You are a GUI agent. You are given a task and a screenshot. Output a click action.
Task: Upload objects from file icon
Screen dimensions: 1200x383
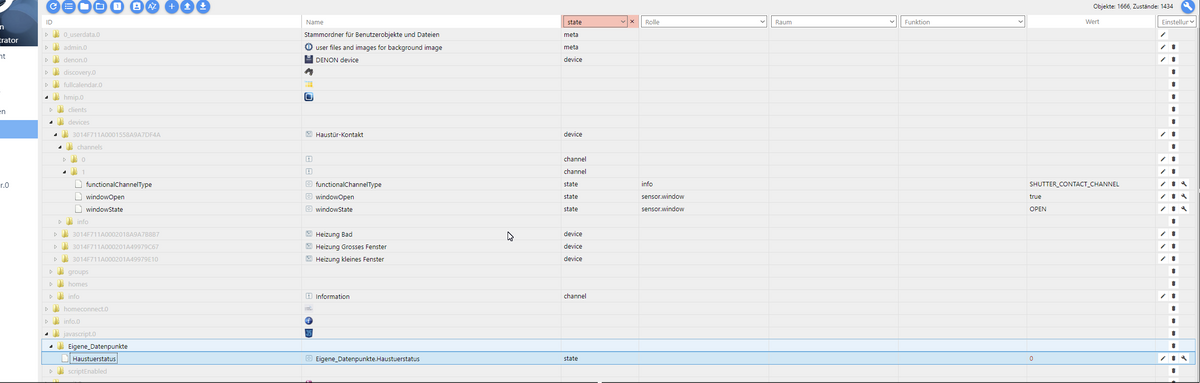tap(188, 7)
